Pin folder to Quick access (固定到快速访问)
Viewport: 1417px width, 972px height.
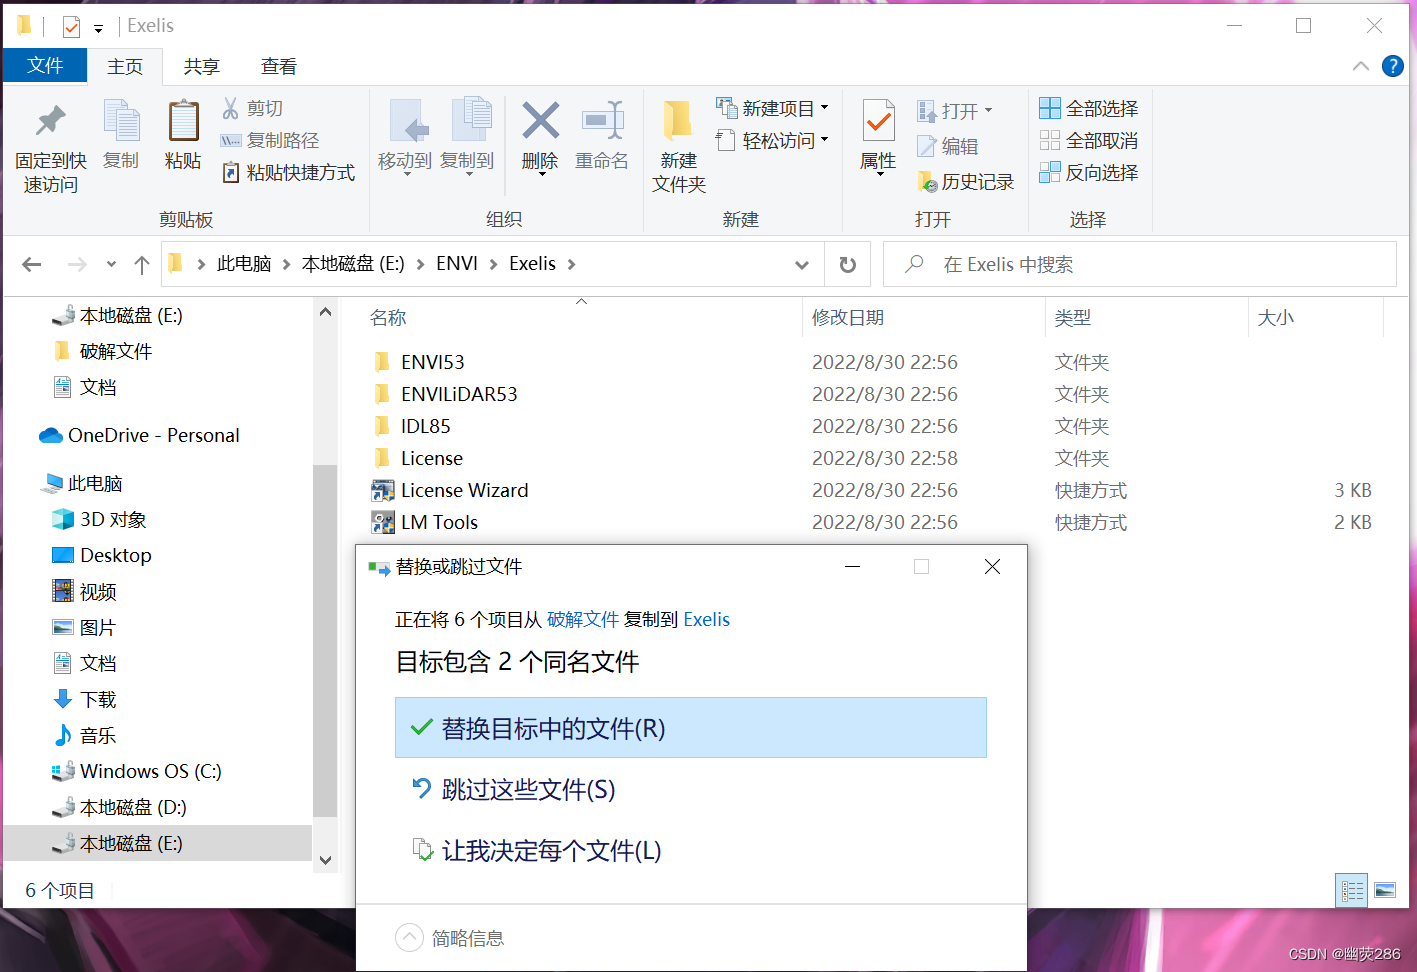coord(51,147)
